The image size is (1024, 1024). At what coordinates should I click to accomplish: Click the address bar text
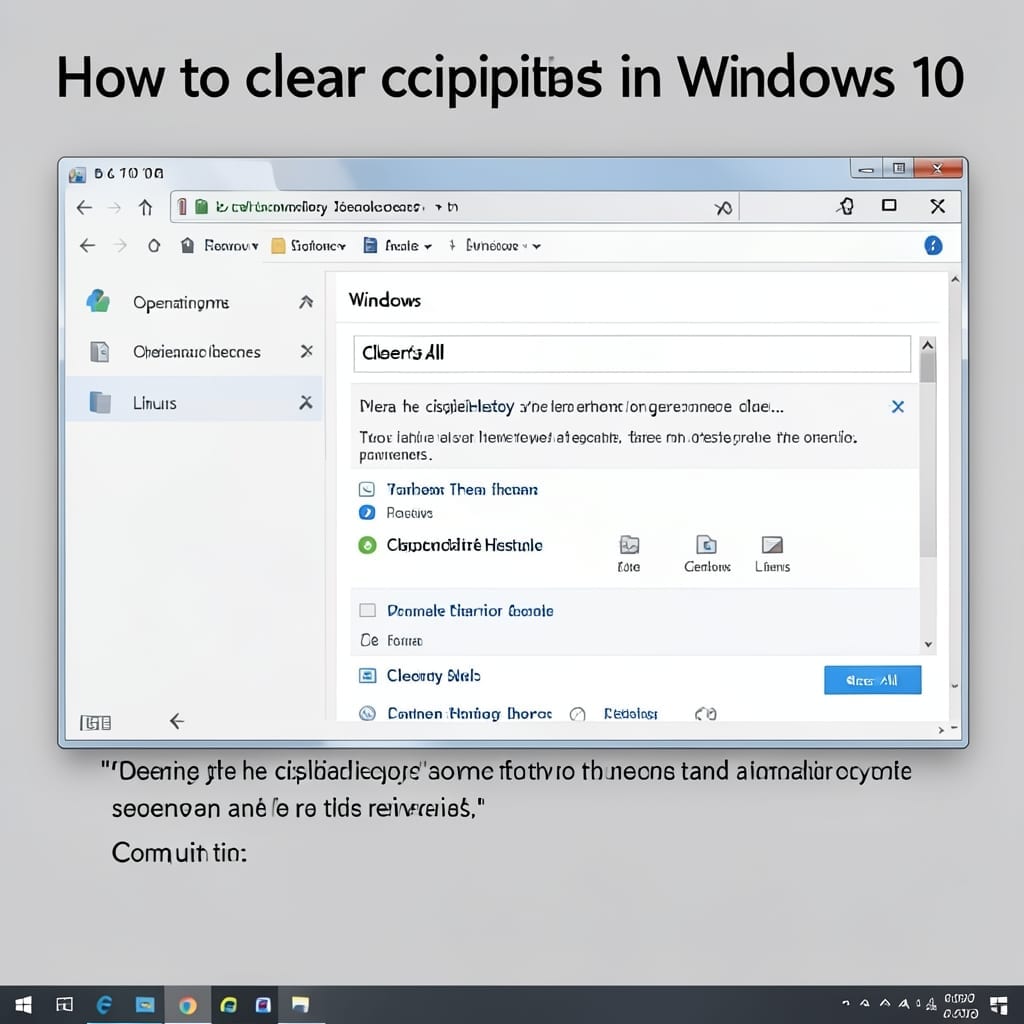336,207
